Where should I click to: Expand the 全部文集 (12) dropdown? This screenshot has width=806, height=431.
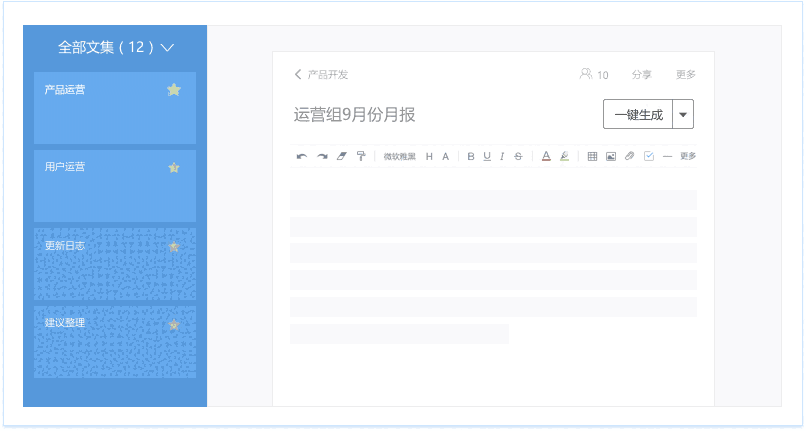pyautogui.click(x=116, y=47)
